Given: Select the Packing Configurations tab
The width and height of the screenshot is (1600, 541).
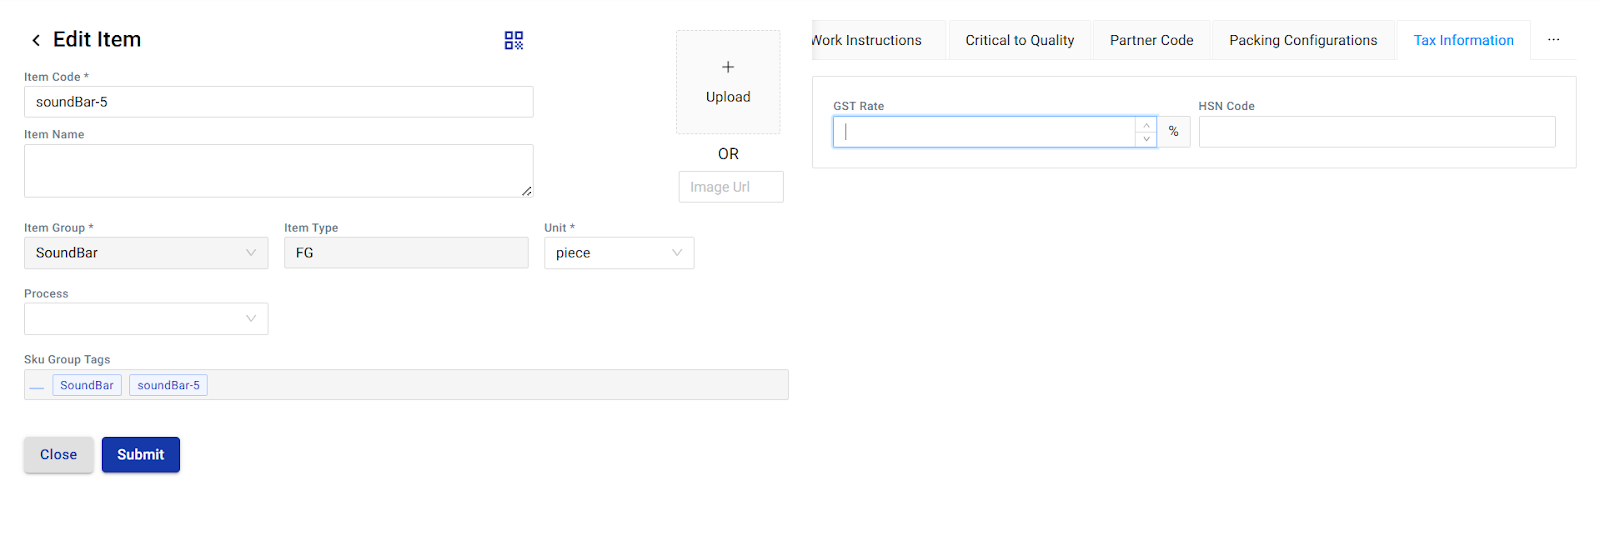Looking at the screenshot, I should [x=1302, y=41].
